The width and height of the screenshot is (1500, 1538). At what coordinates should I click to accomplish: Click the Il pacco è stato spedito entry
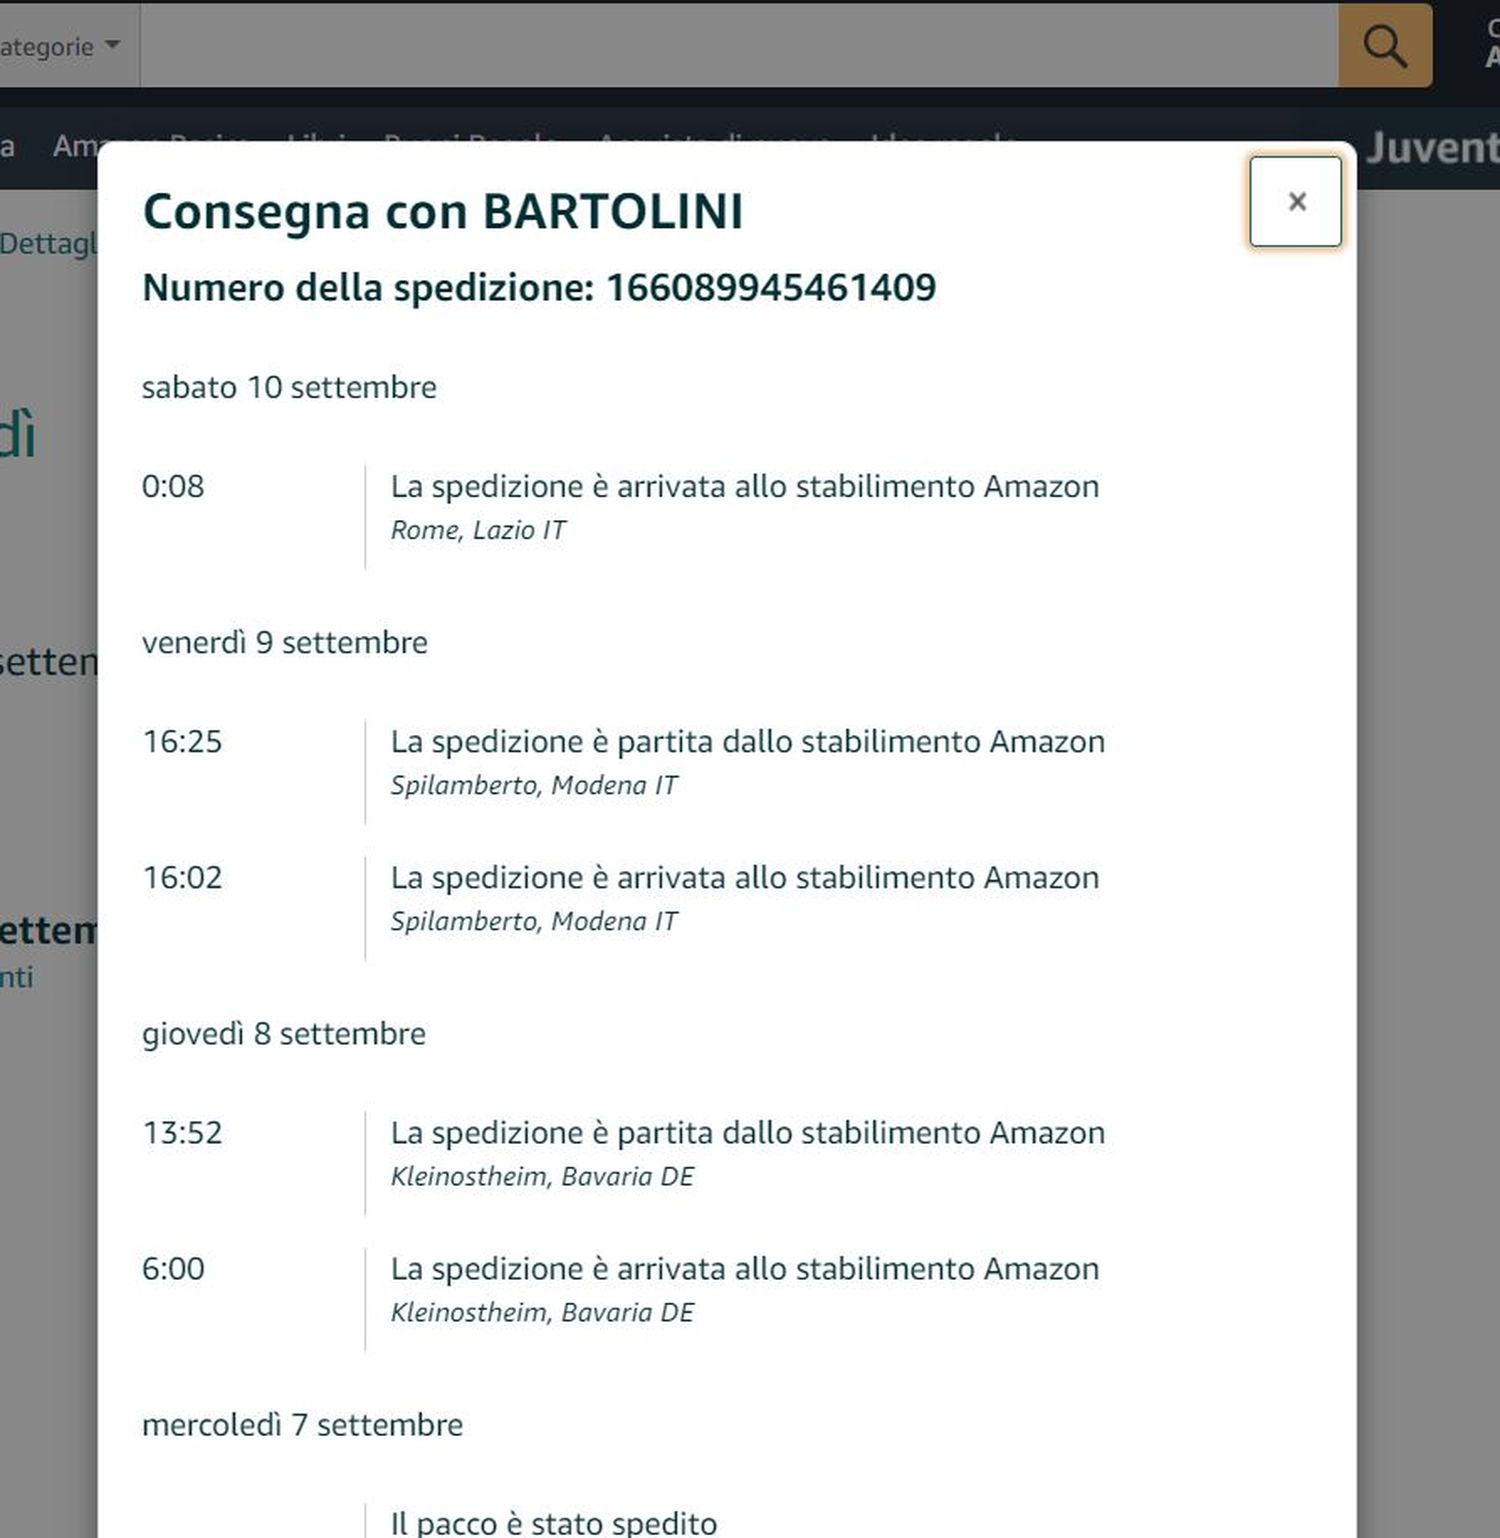point(553,1522)
